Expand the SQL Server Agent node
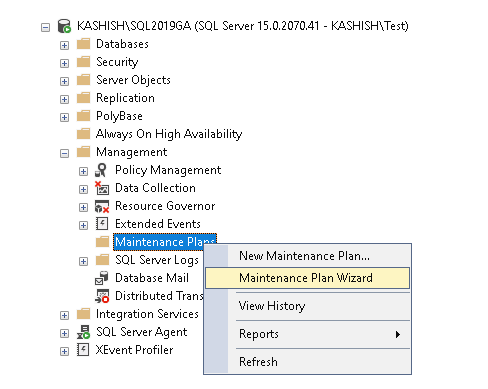 point(64,333)
